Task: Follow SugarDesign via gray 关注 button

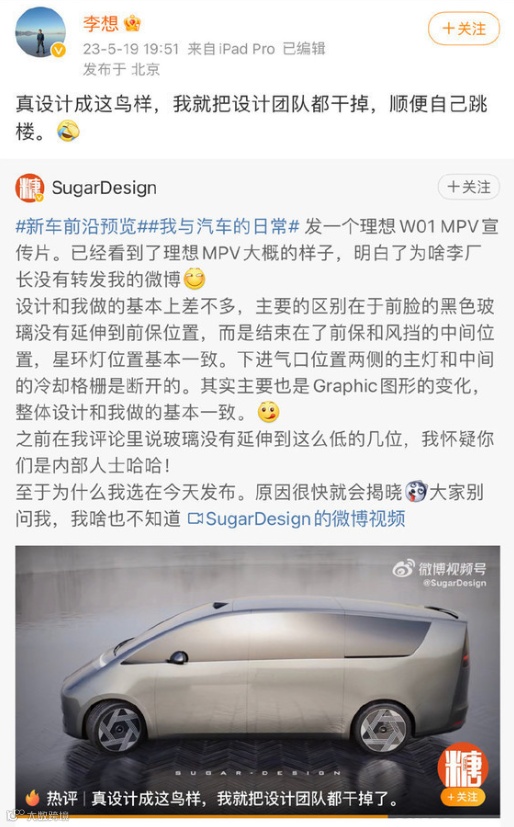Action: [468, 187]
